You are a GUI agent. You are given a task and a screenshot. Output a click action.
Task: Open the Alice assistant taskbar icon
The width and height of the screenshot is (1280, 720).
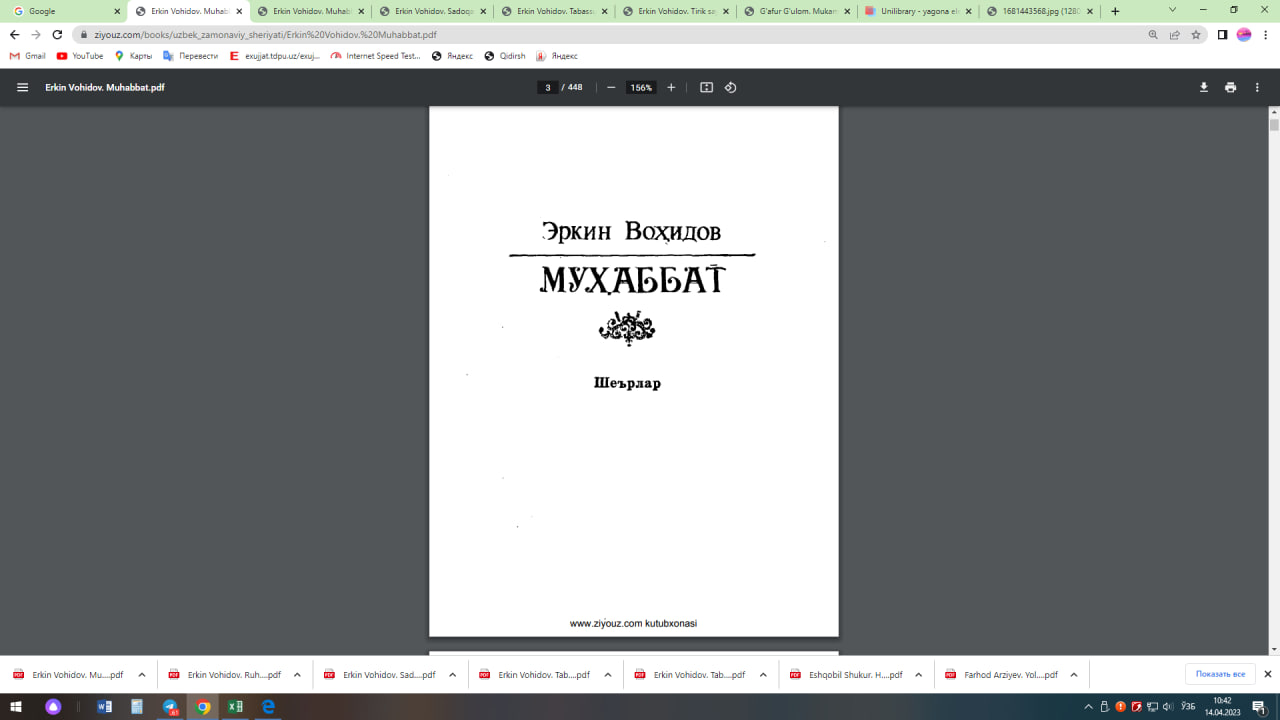coord(54,707)
